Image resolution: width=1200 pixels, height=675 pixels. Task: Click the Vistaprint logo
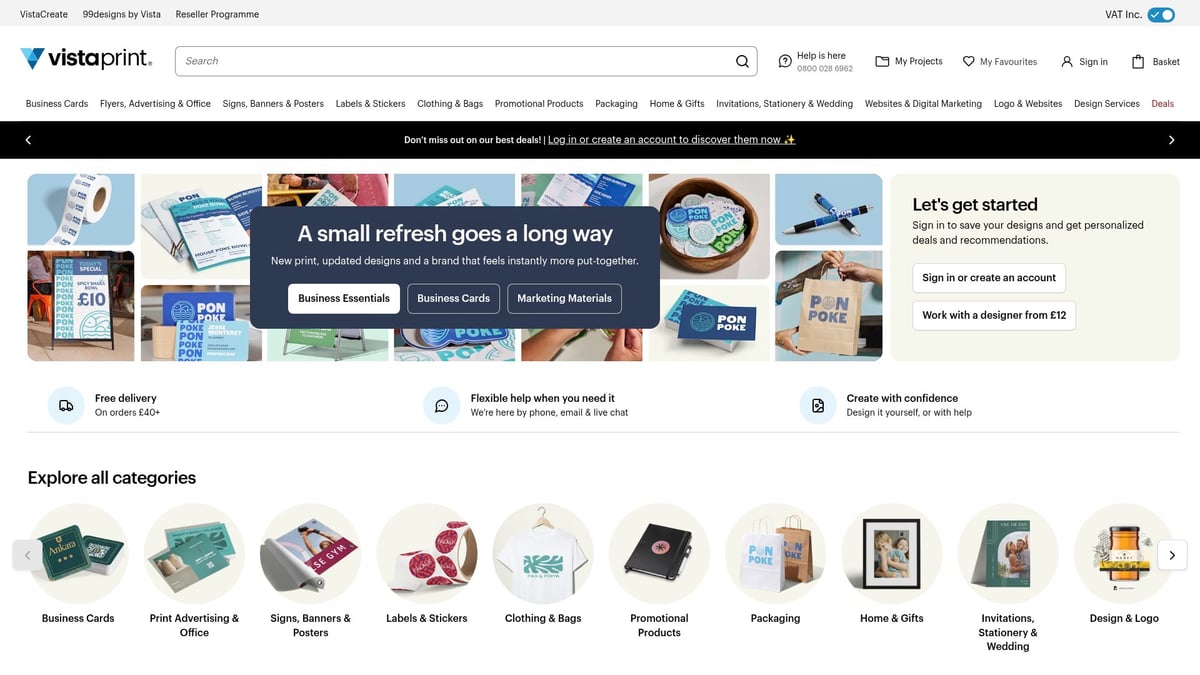pyautogui.click(x=86, y=59)
